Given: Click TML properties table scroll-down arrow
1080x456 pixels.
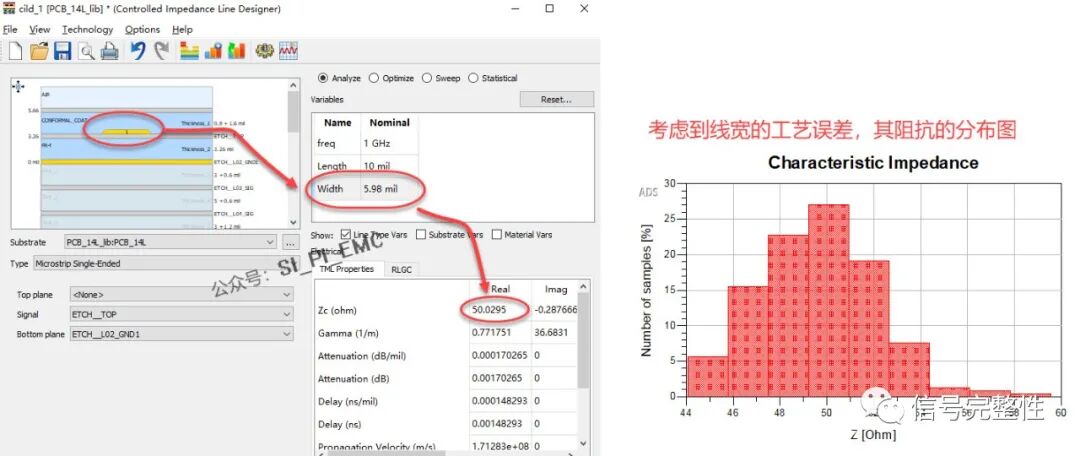Looking at the screenshot, I should tap(583, 444).
